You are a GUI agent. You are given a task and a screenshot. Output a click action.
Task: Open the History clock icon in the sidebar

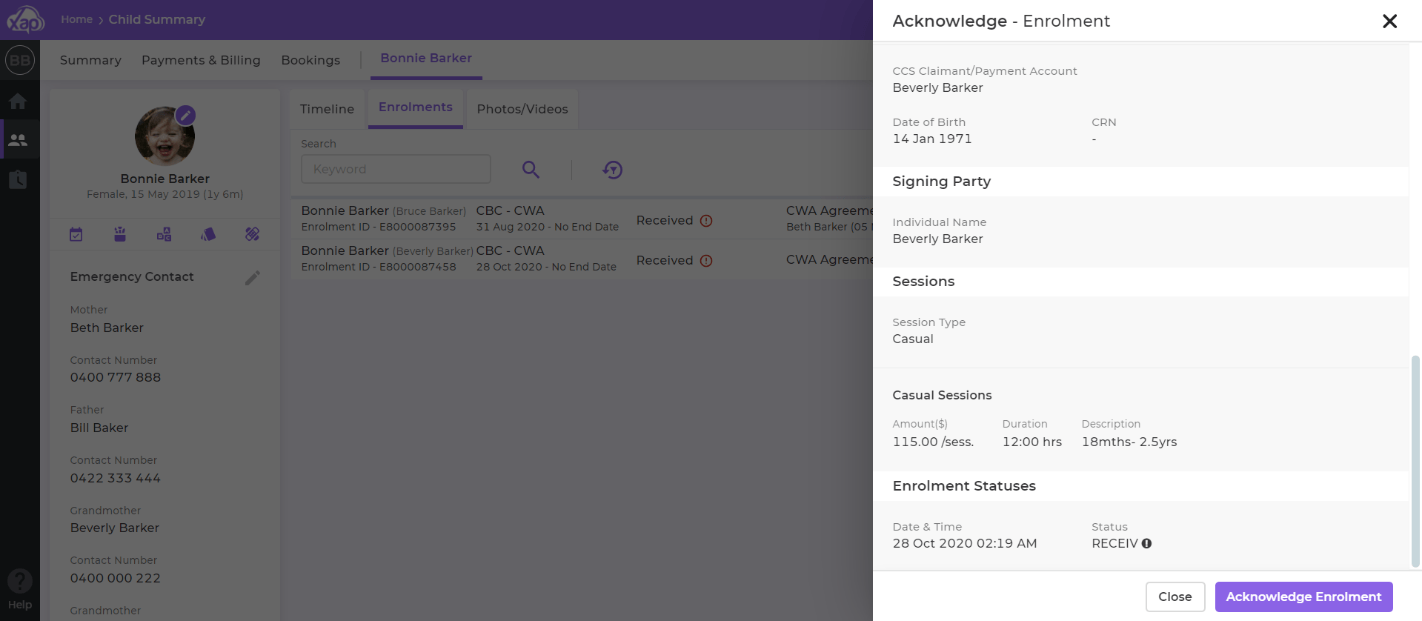click(18, 178)
